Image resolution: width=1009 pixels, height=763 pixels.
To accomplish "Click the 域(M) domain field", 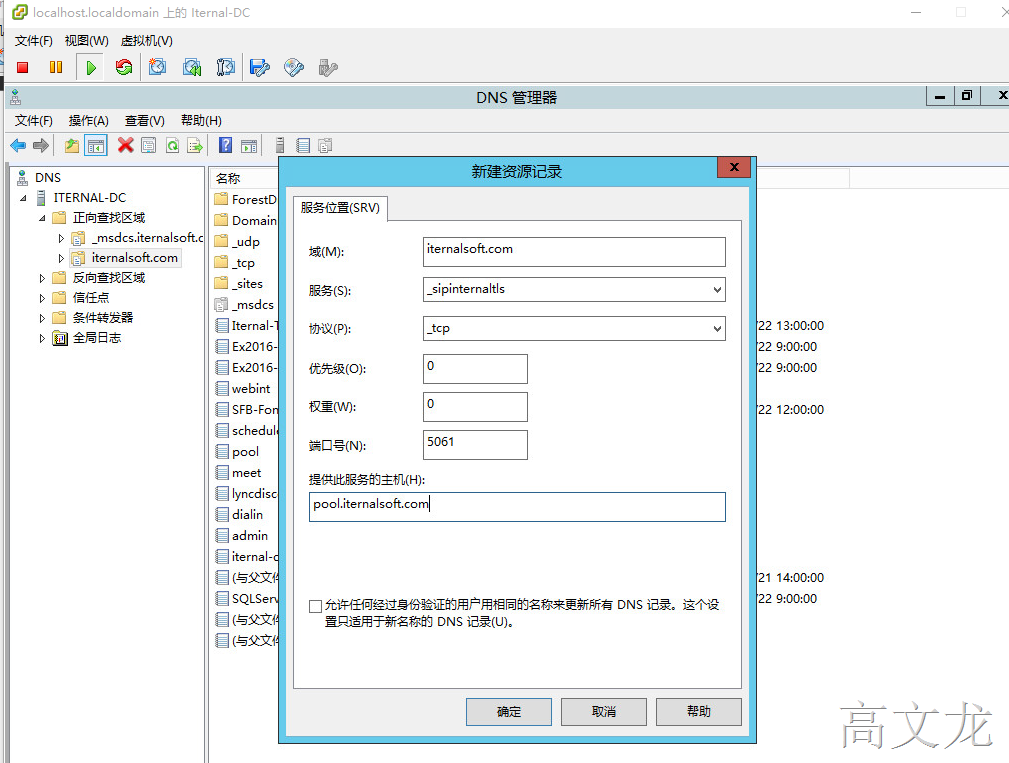I will pos(574,252).
